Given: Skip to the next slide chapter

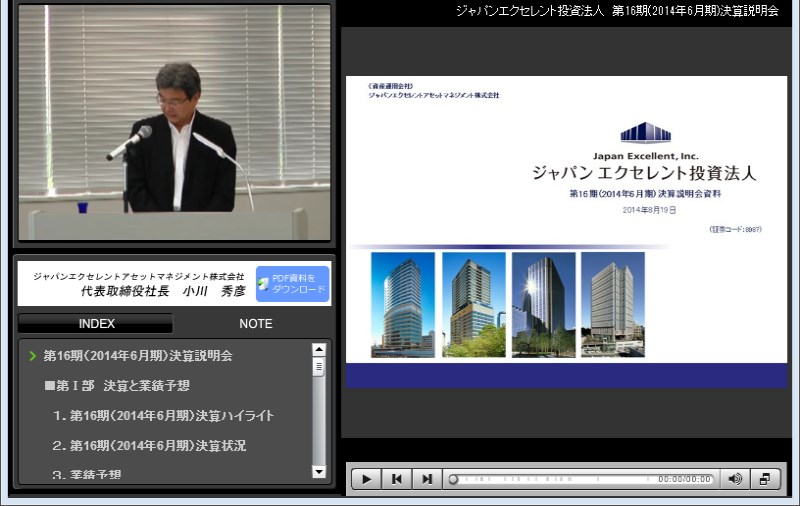Looking at the screenshot, I should tap(427, 479).
